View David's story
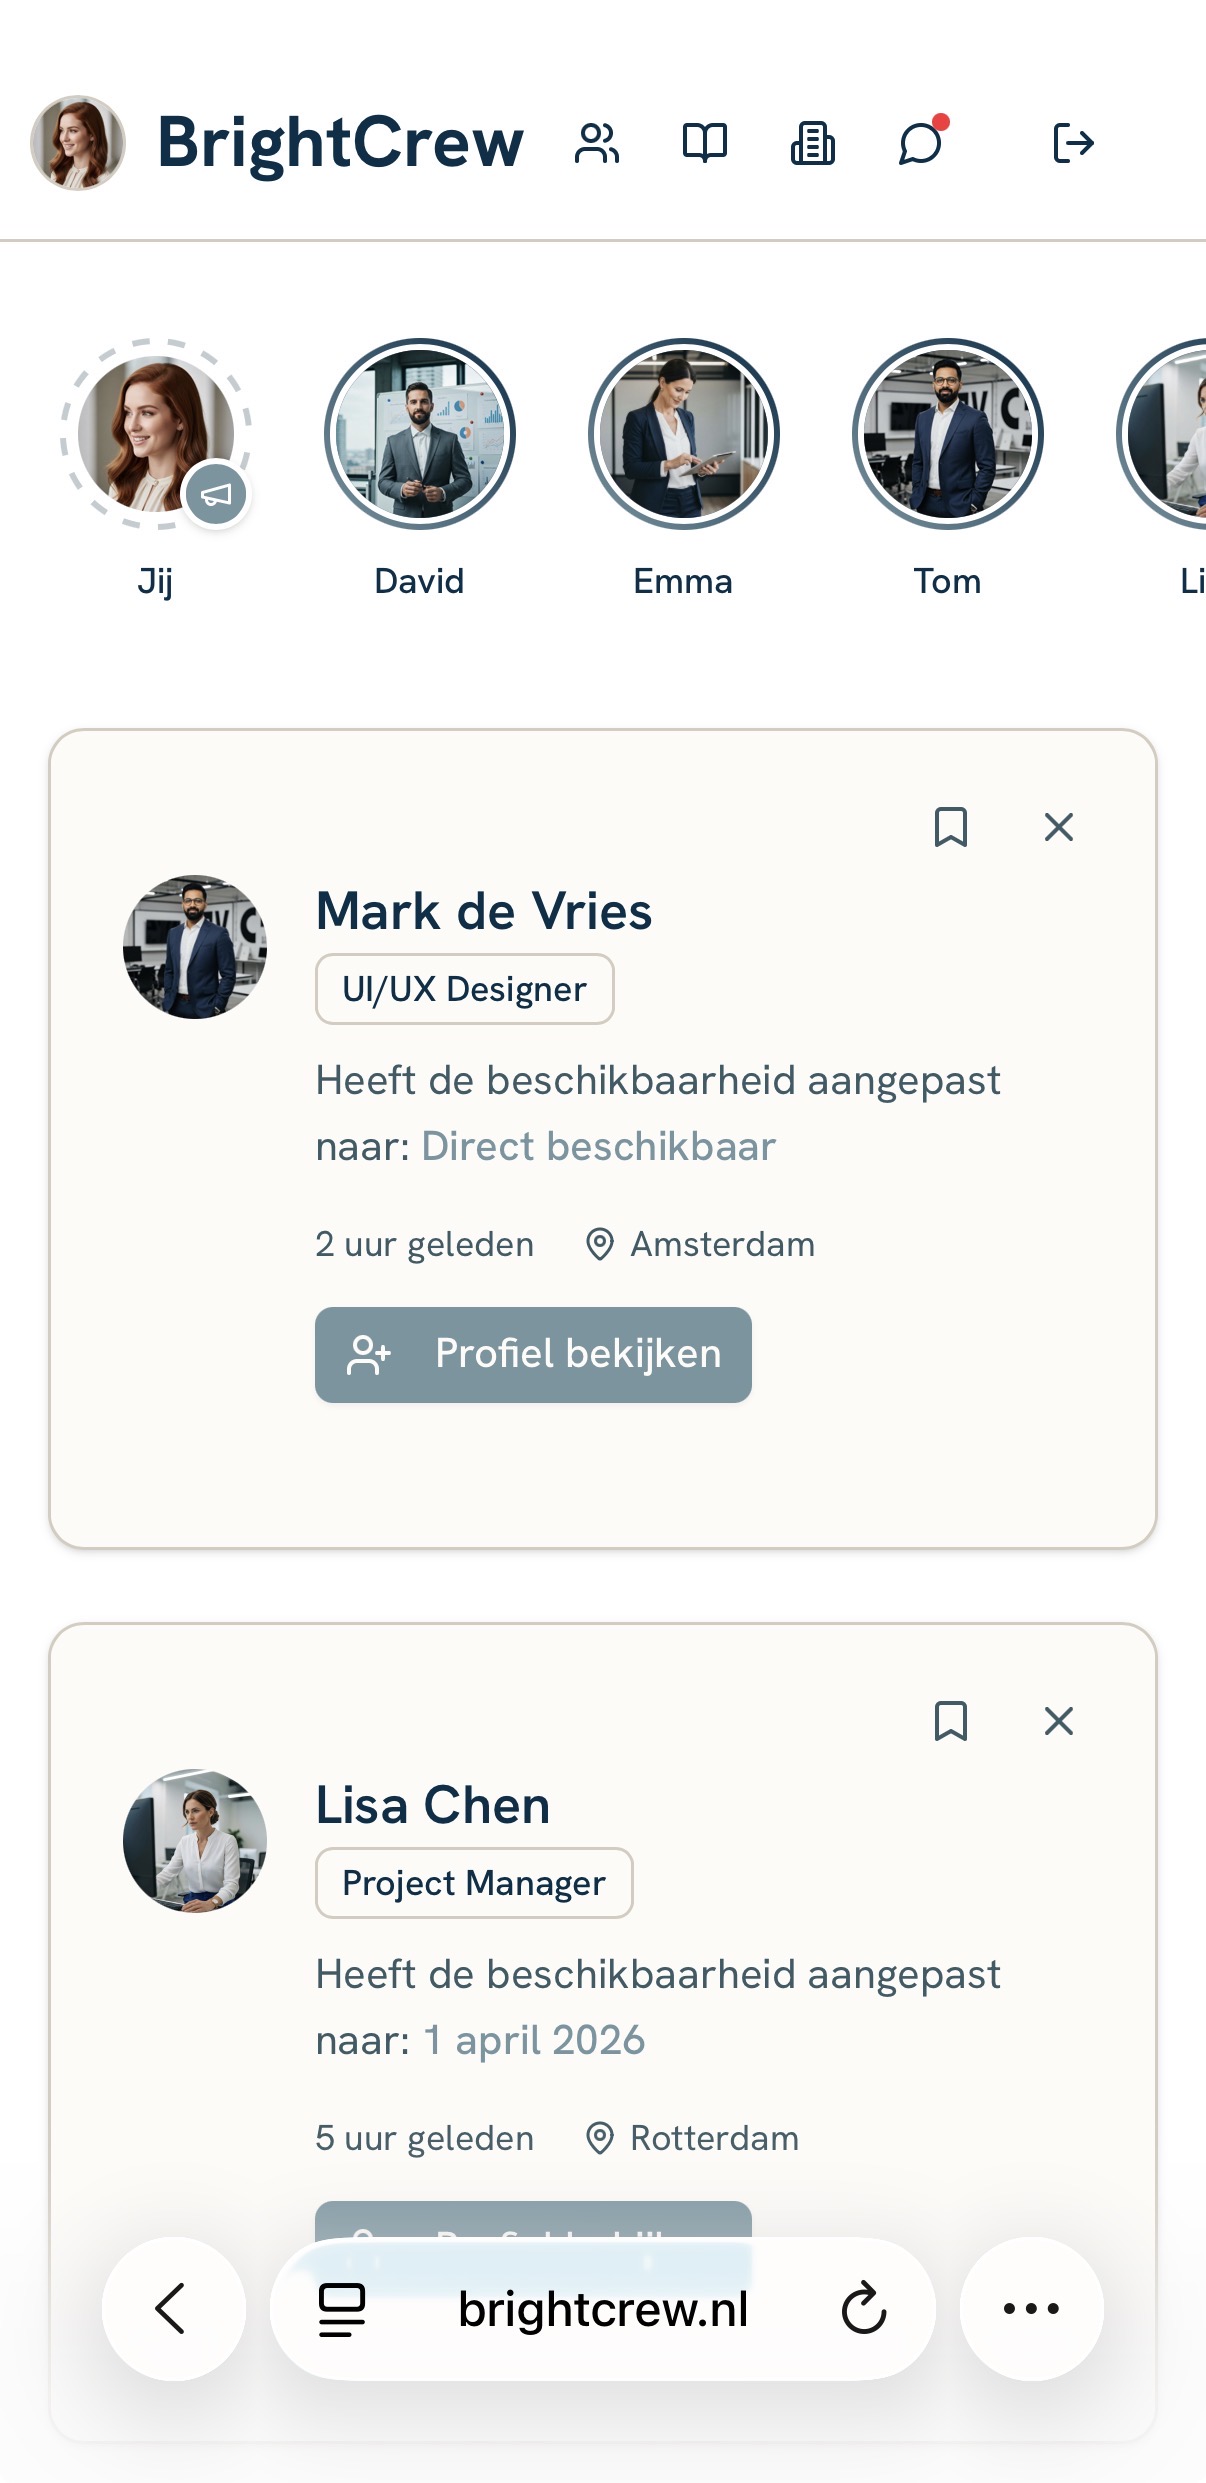The width and height of the screenshot is (1206, 2483). [420, 434]
